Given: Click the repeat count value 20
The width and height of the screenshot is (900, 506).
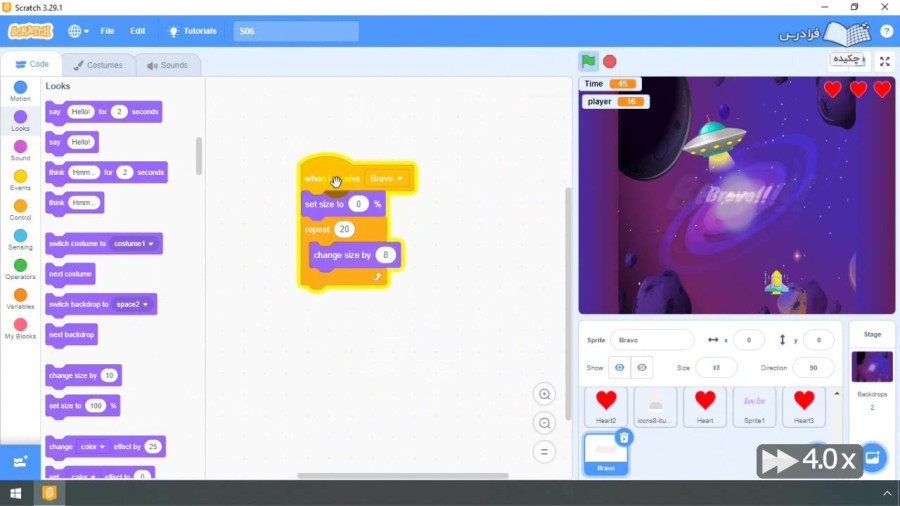Looking at the screenshot, I should point(344,229).
